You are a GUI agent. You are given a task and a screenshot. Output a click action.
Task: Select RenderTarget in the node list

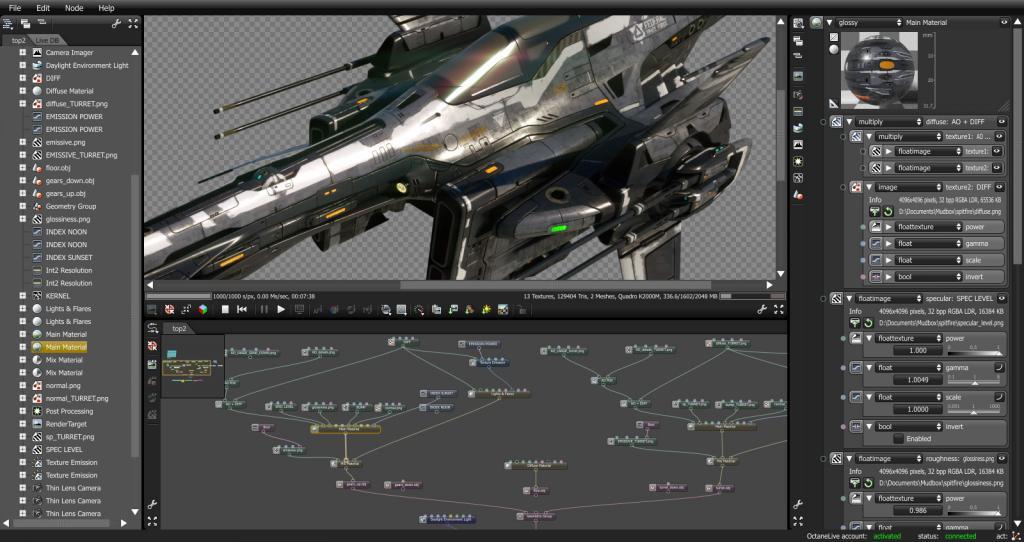66,424
